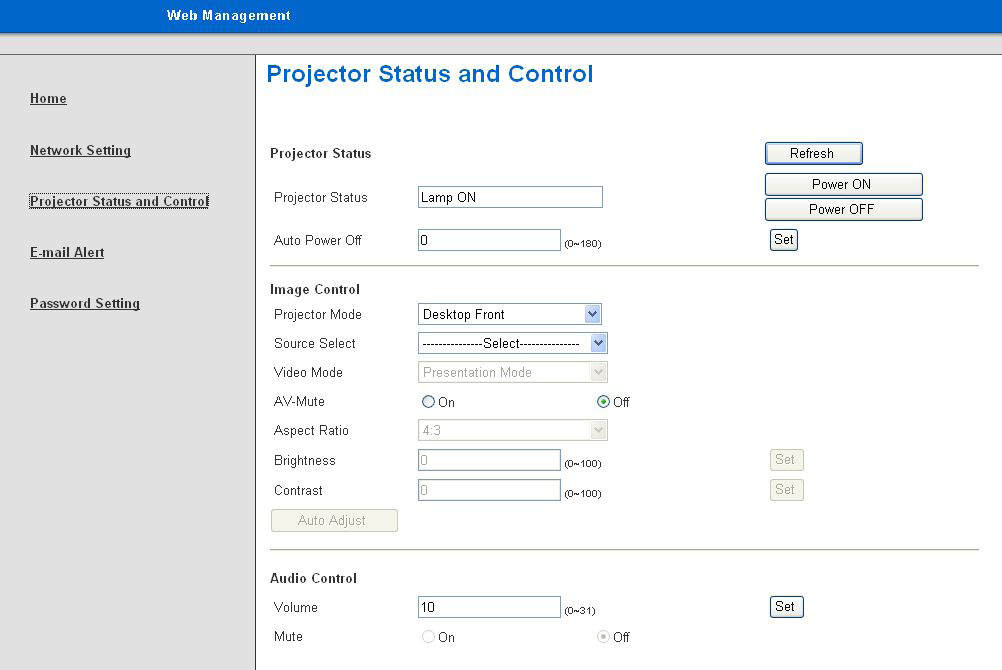Viewport: 1002px width, 670px height.
Task: Open the Aspect Ratio dropdown
Action: (513, 430)
